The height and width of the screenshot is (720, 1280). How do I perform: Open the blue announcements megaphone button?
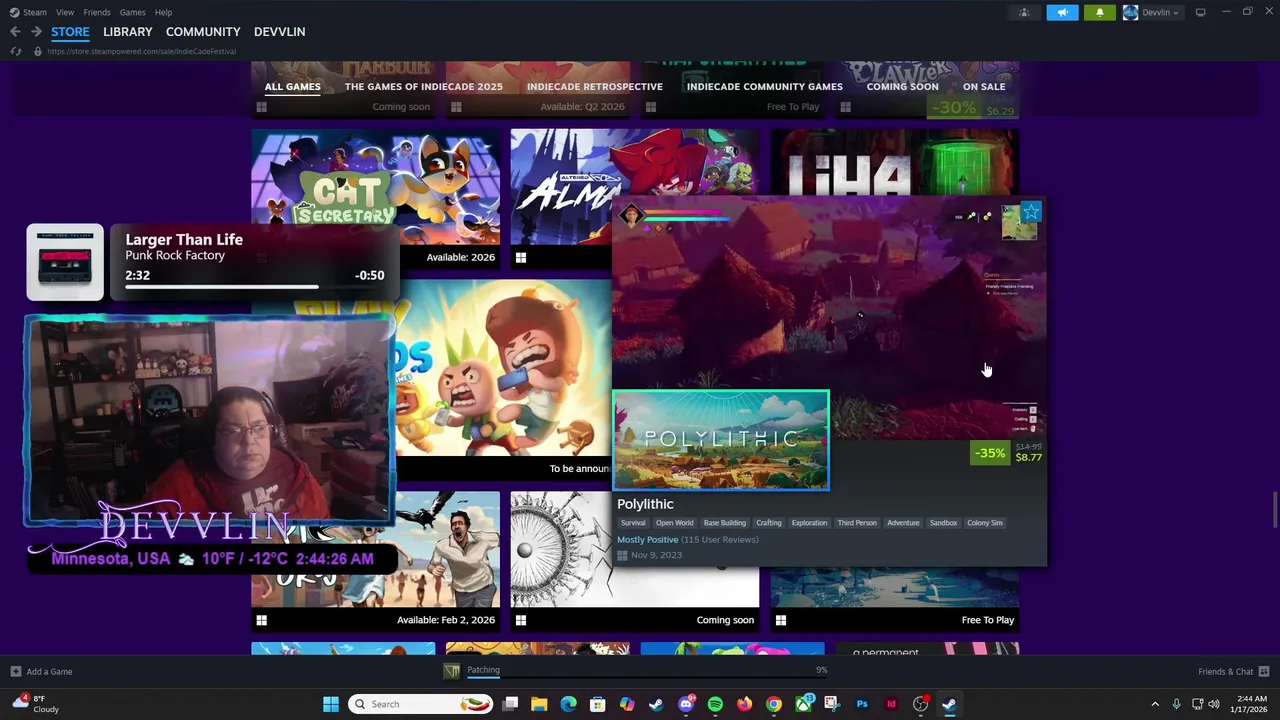[1062, 12]
